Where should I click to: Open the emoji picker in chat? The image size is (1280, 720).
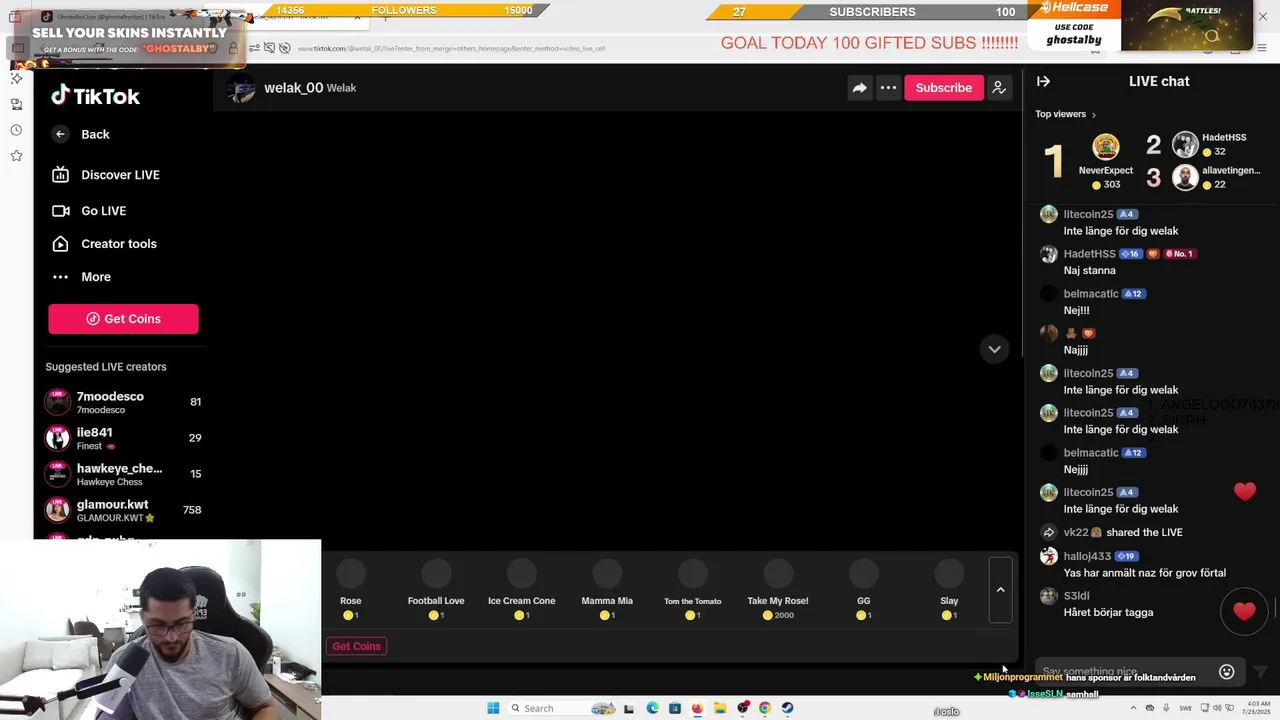(1227, 672)
